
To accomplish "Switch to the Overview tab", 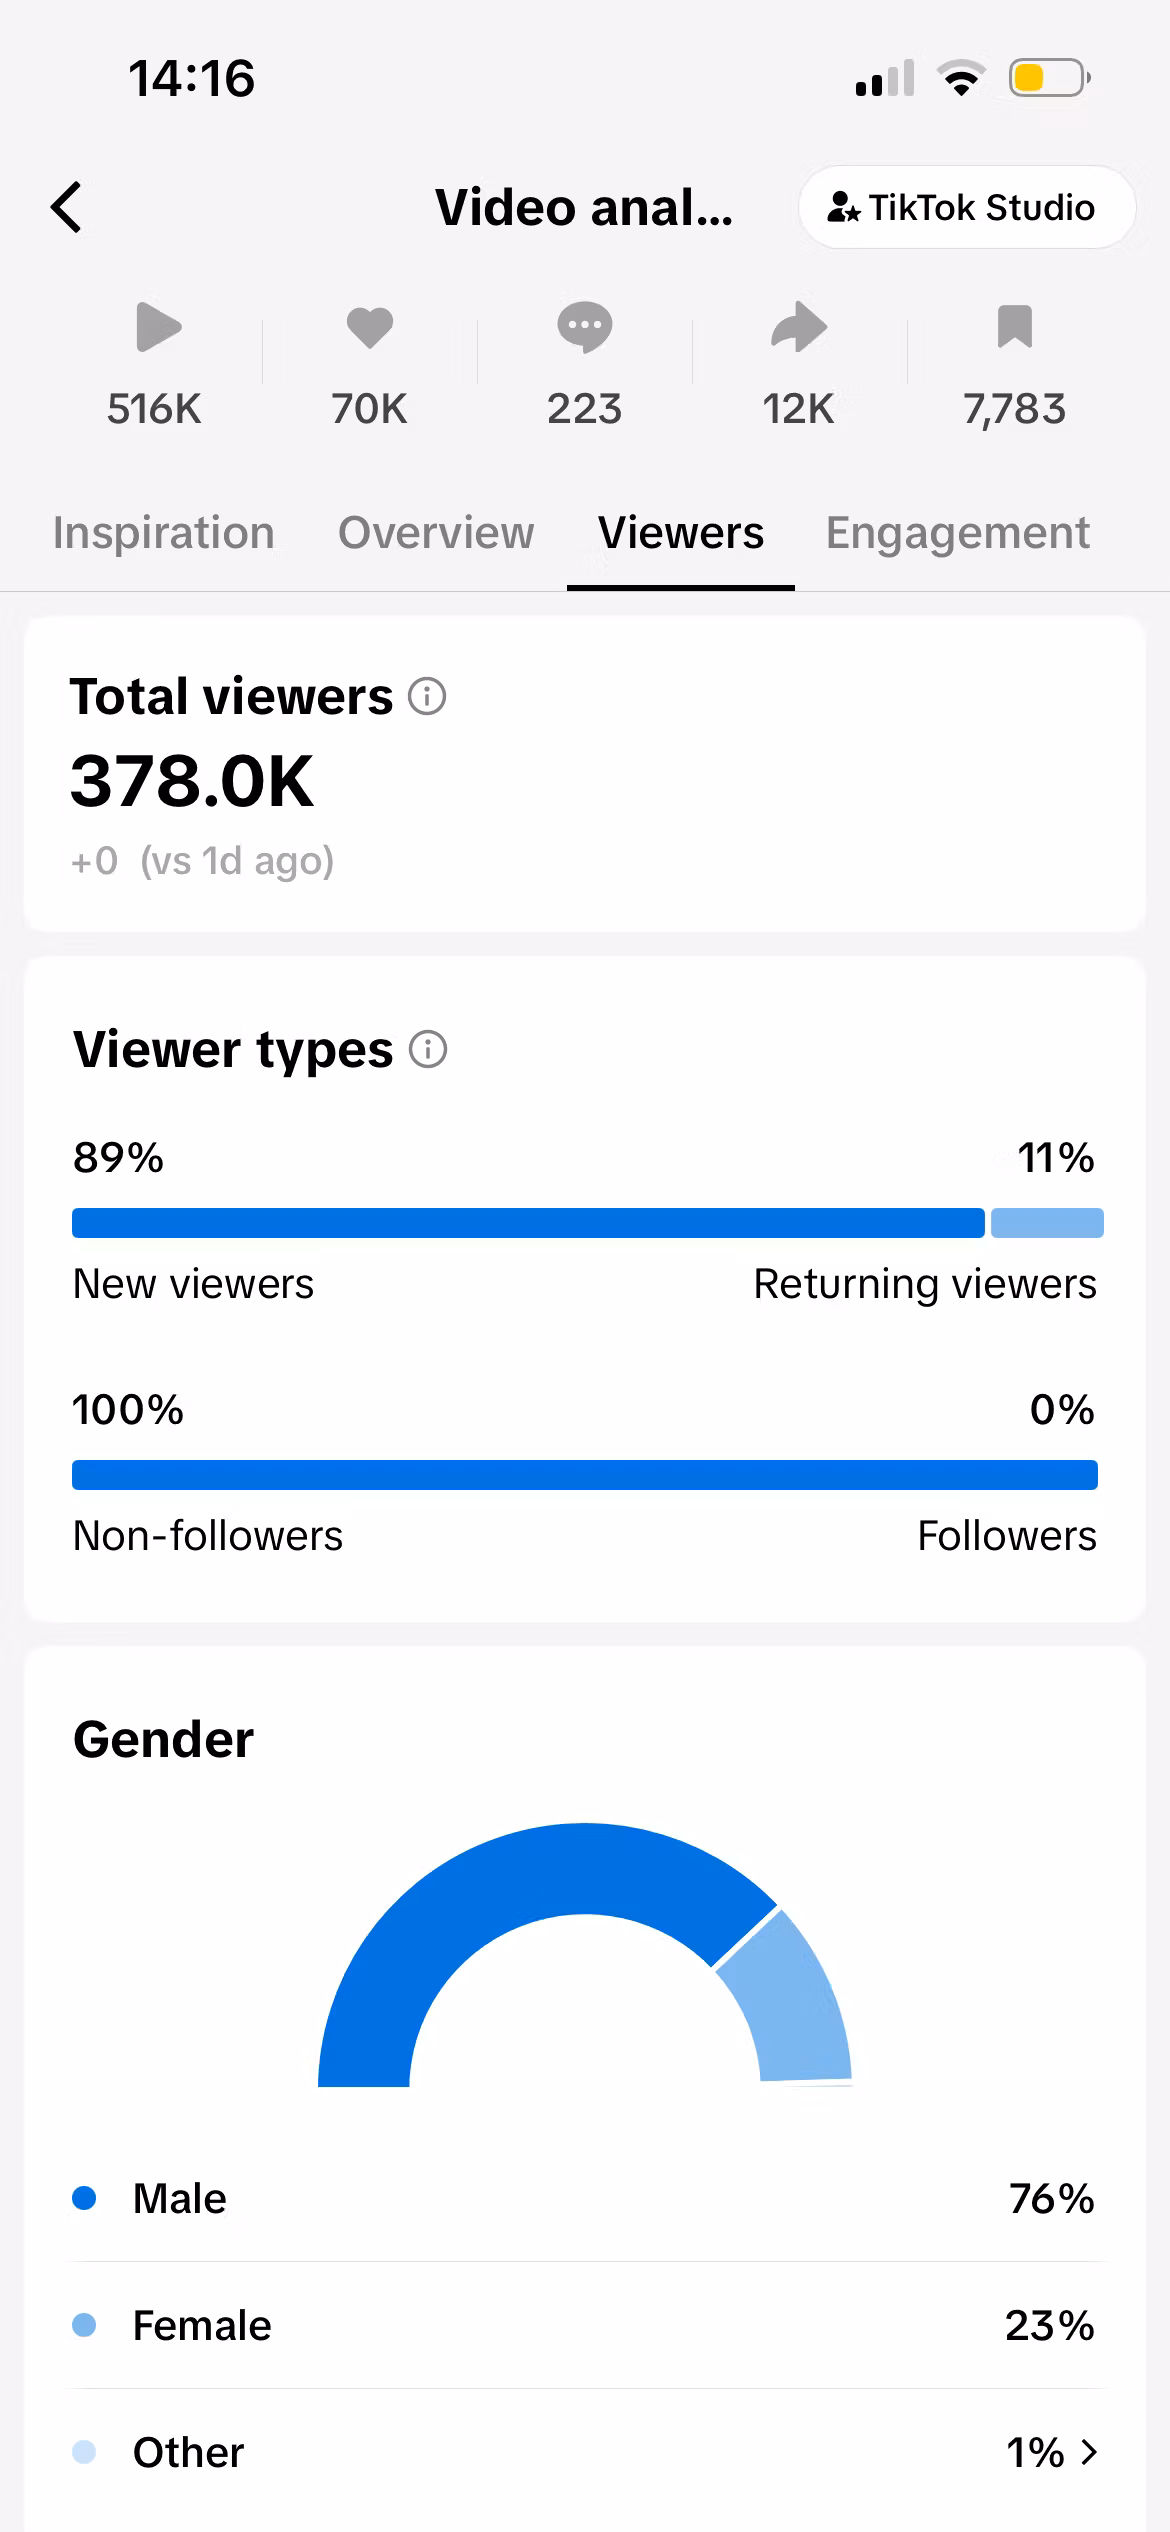I will [x=436, y=533].
